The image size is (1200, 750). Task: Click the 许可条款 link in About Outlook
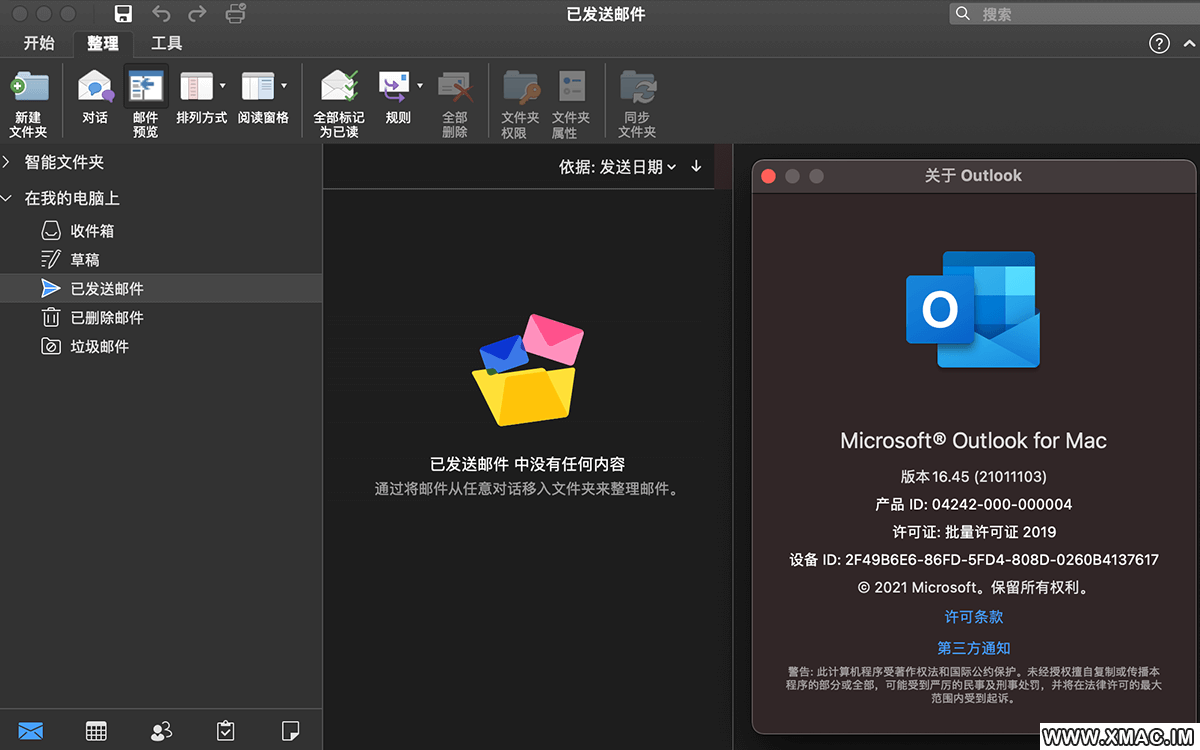[974, 617]
